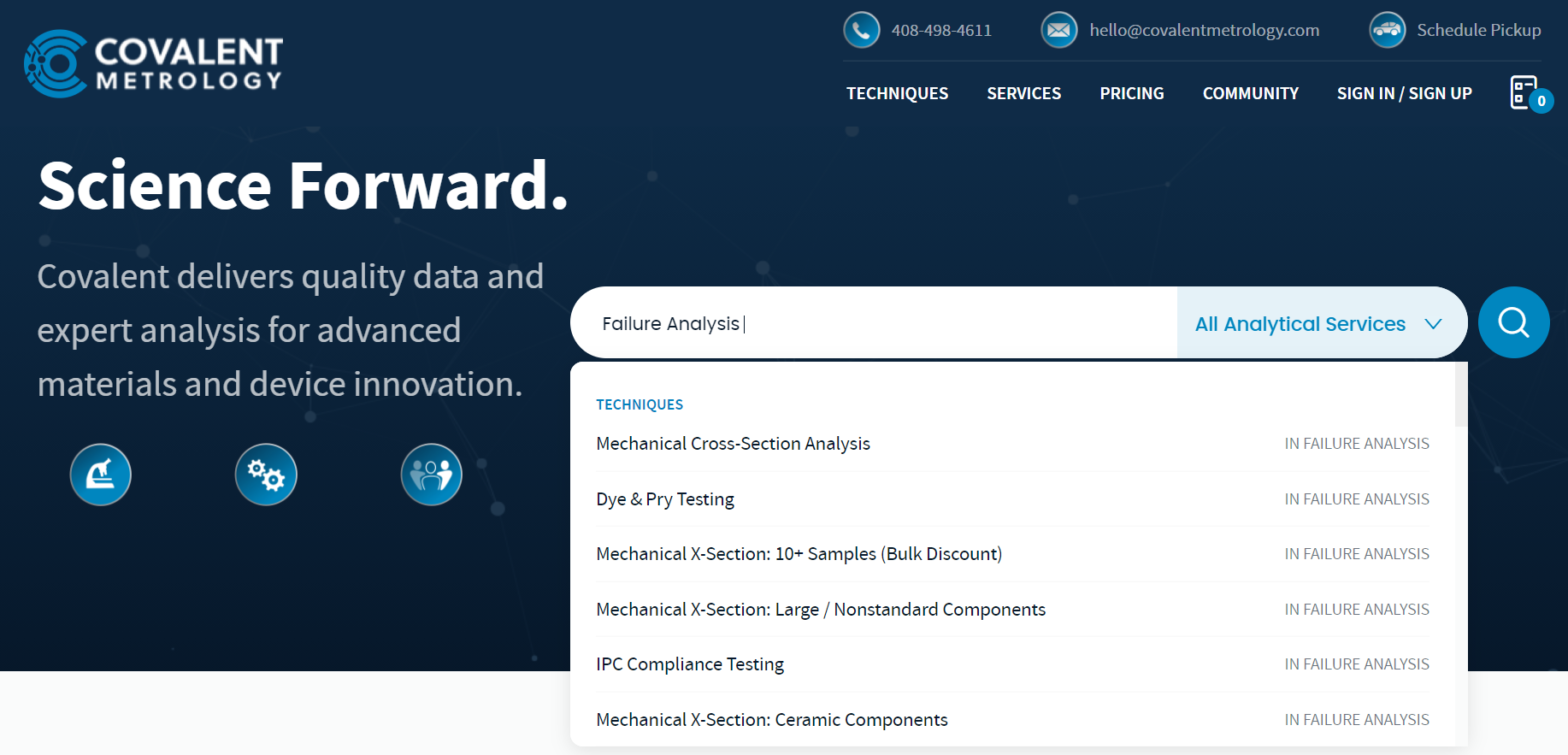
Task: Click the car Schedule Pickup icon
Action: click(1387, 30)
